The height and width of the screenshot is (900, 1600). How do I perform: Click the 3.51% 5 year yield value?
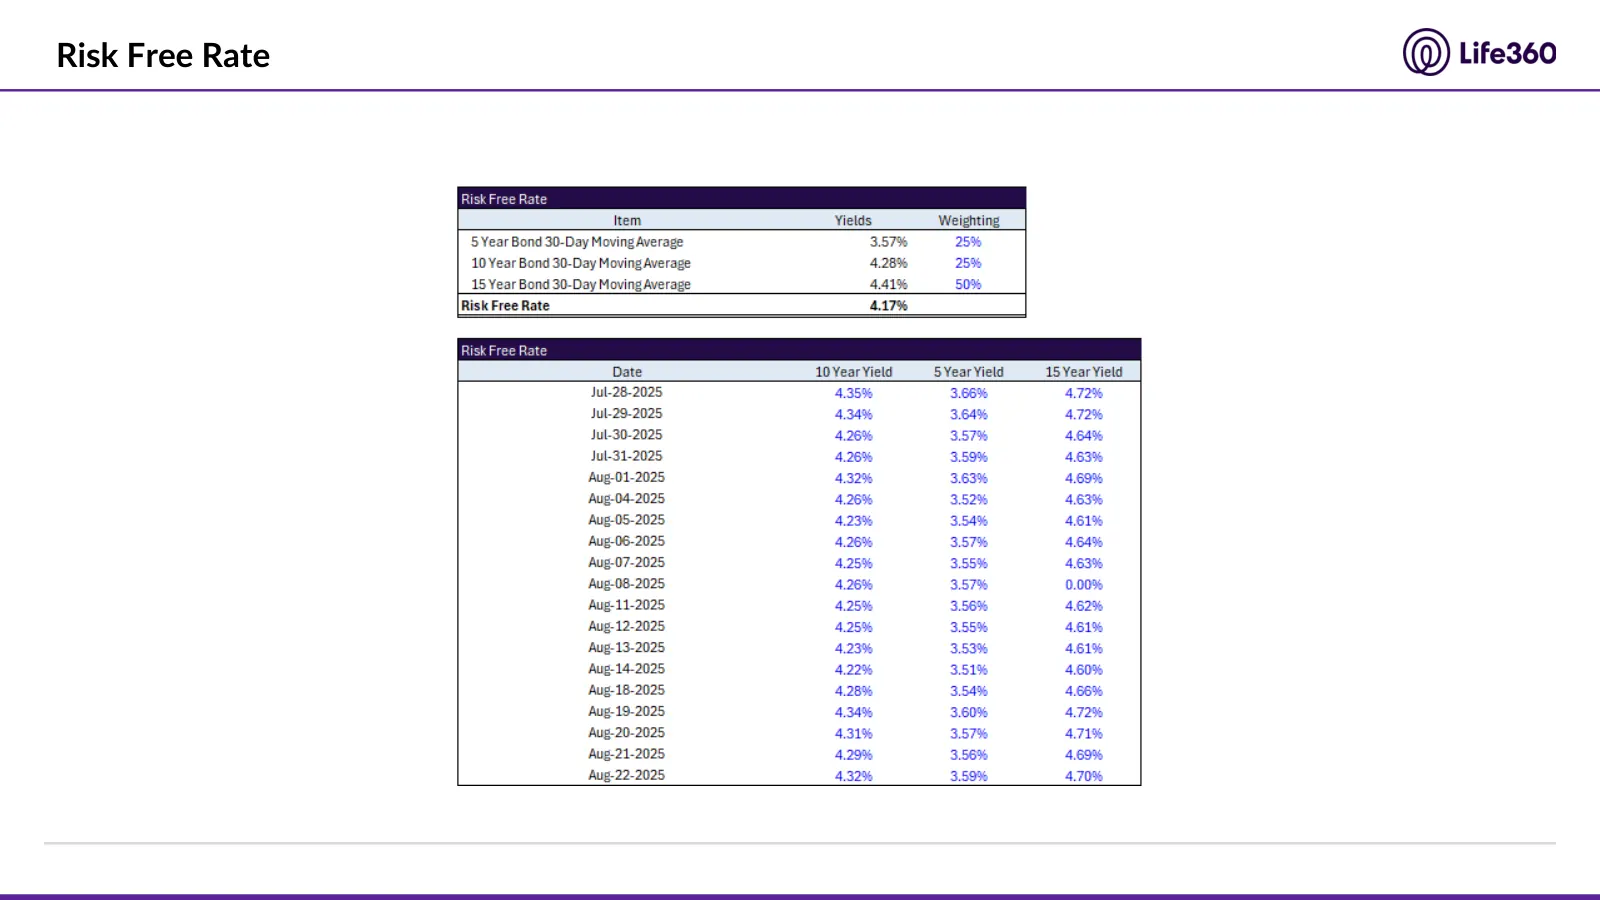click(968, 670)
